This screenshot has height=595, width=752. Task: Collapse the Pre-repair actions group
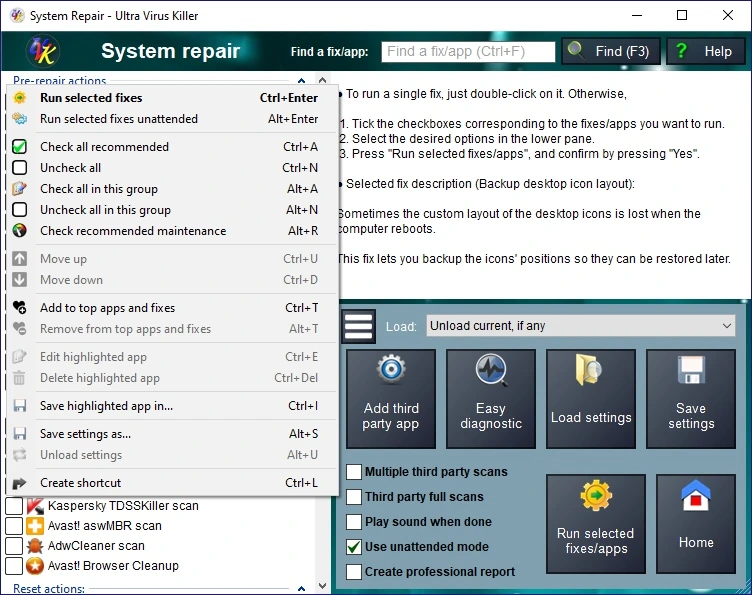(301, 81)
